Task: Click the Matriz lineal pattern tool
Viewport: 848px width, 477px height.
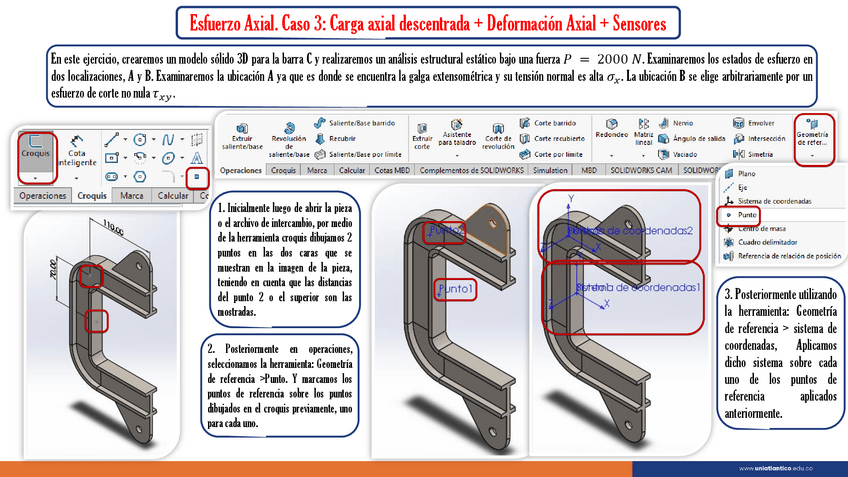Action: tap(644, 132)
